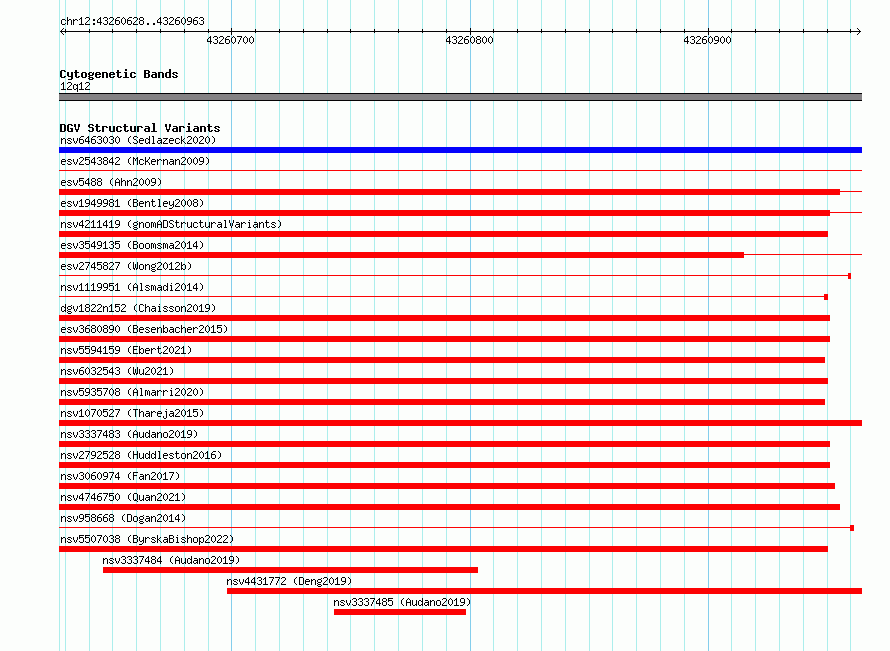Open the nsv3337483 (Audano2019) label

coord(129,434)
